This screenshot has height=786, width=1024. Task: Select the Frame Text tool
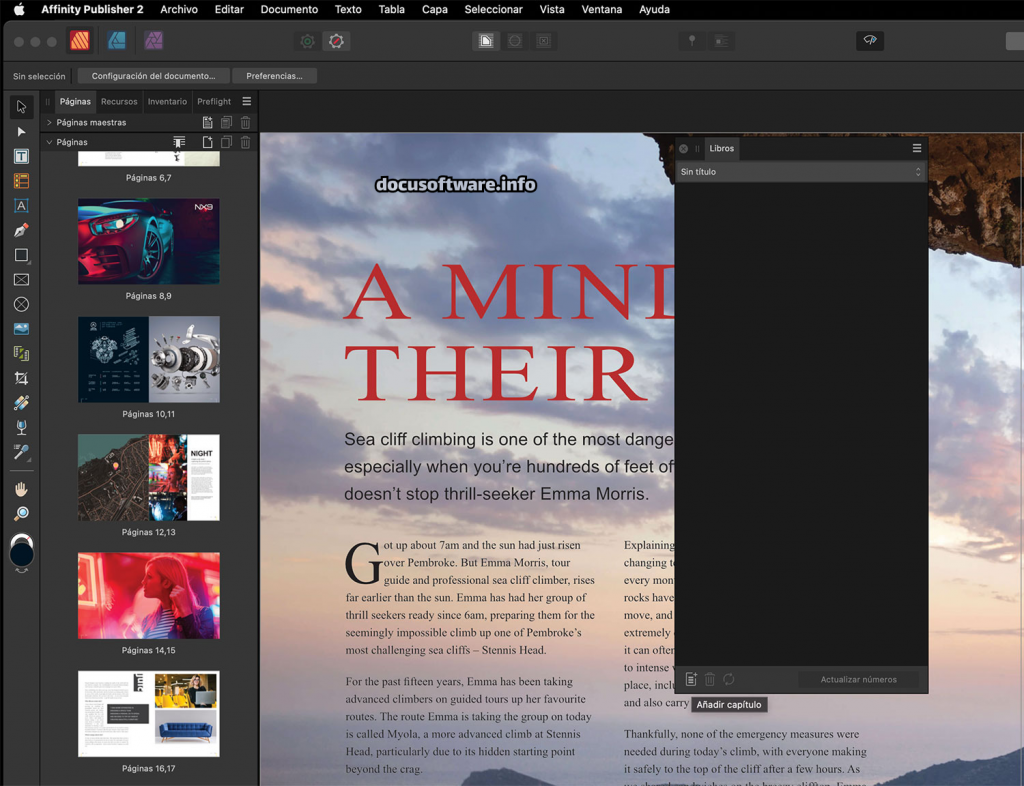pyautogui.click(x=21, y=157)
